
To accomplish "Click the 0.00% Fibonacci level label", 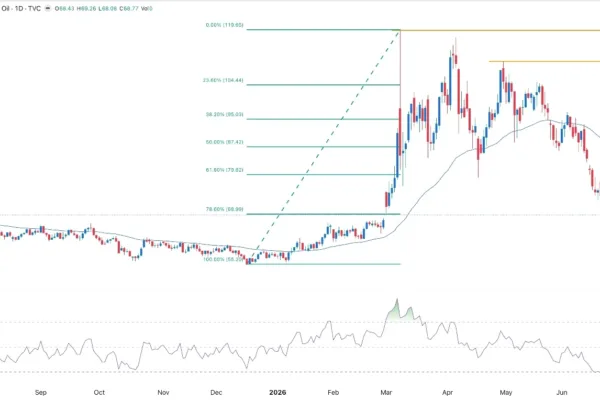I will tap(224, 25).
